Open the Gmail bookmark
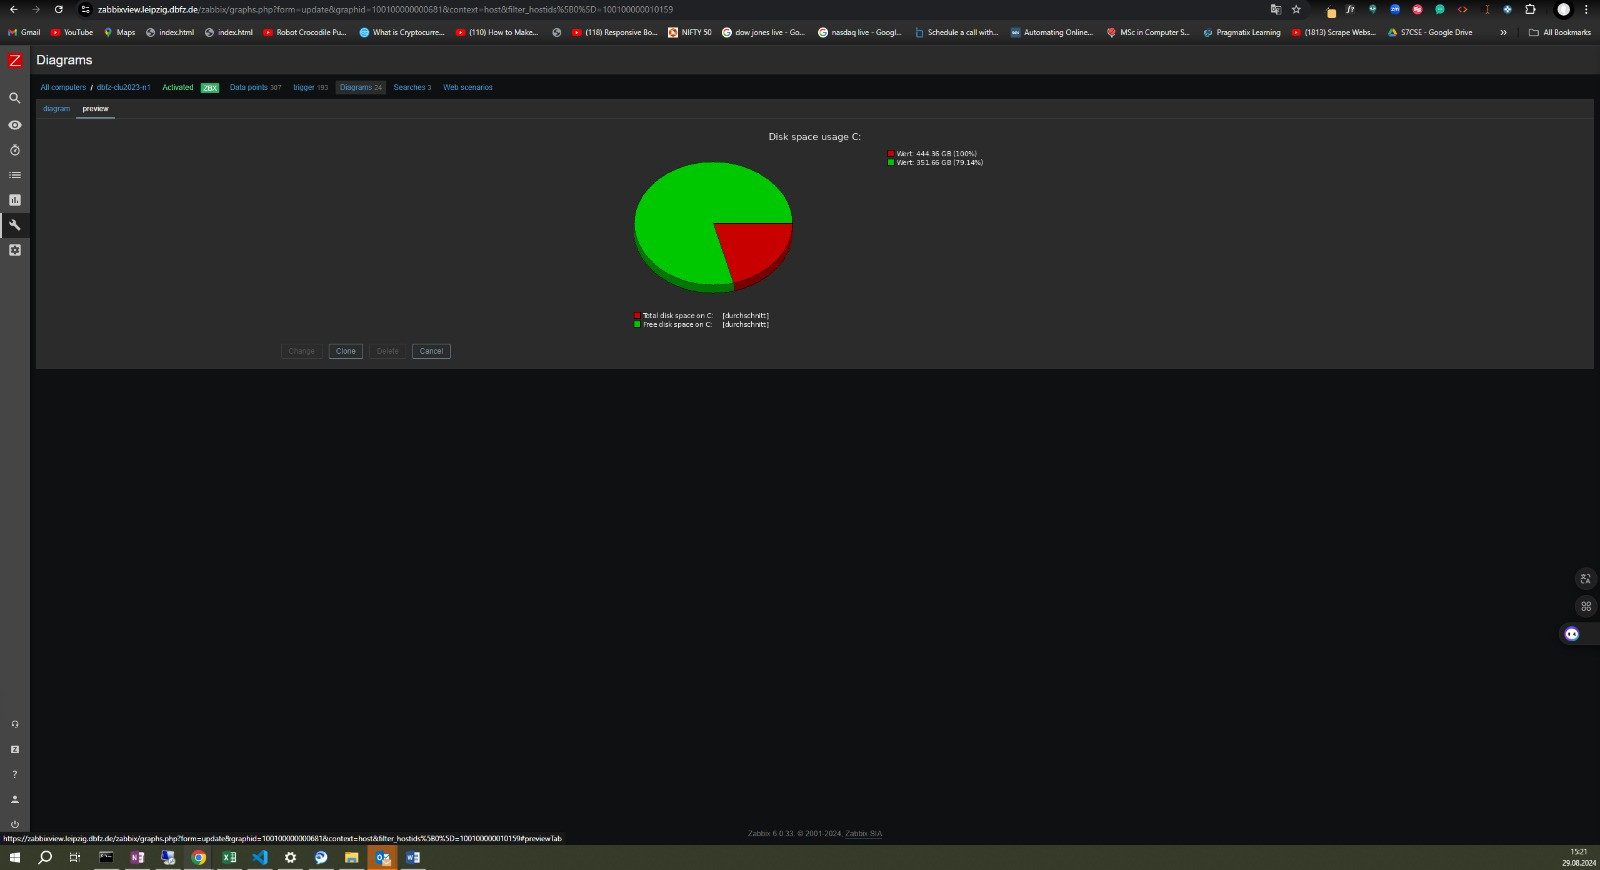Viewport: 1600px width, 870px height. [24, 32]
